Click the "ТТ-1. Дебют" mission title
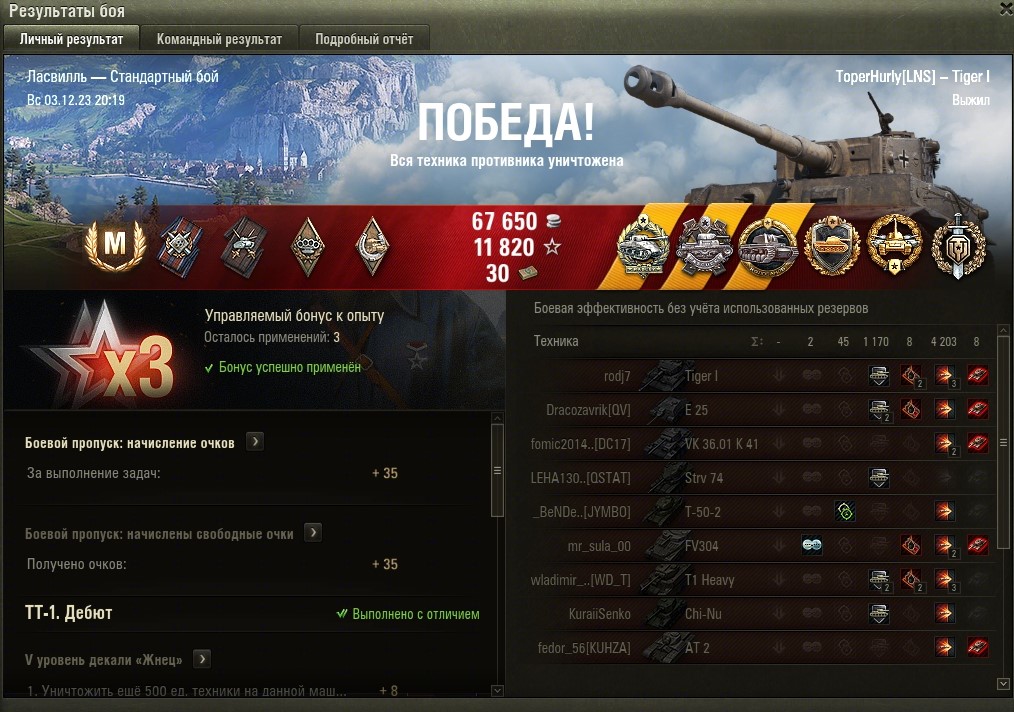The image size is (1014, 712). pyautogui.click(x=69, y=613)
